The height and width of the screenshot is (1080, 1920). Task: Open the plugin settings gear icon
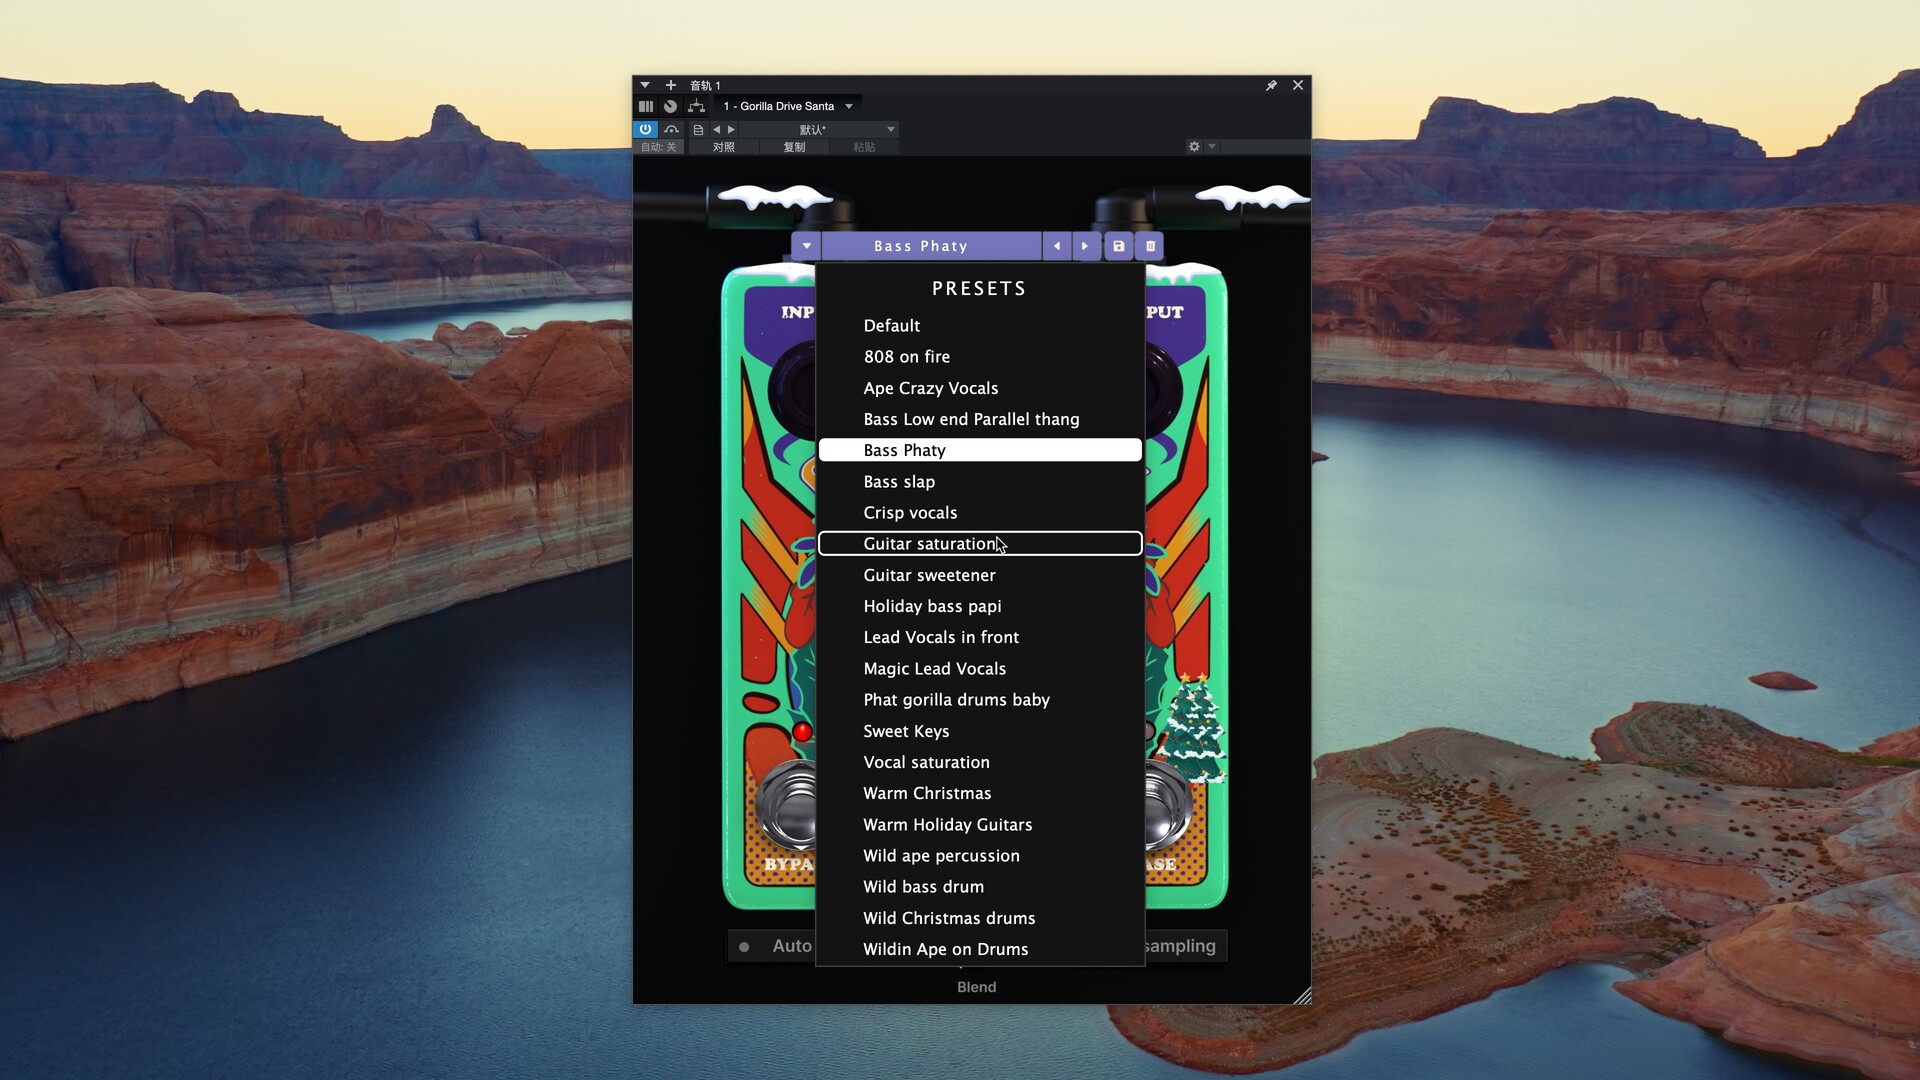point(1193,147)
